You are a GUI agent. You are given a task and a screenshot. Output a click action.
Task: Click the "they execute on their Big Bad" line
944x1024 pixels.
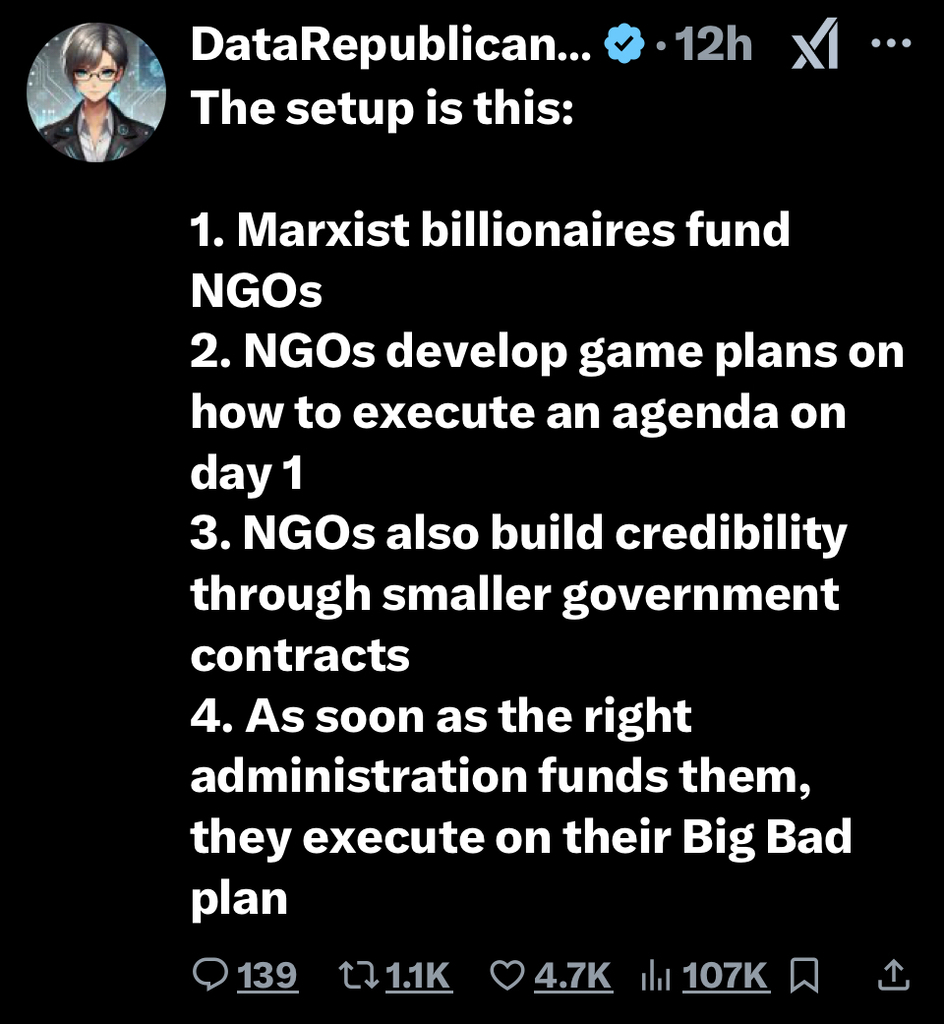coord(520,838)
